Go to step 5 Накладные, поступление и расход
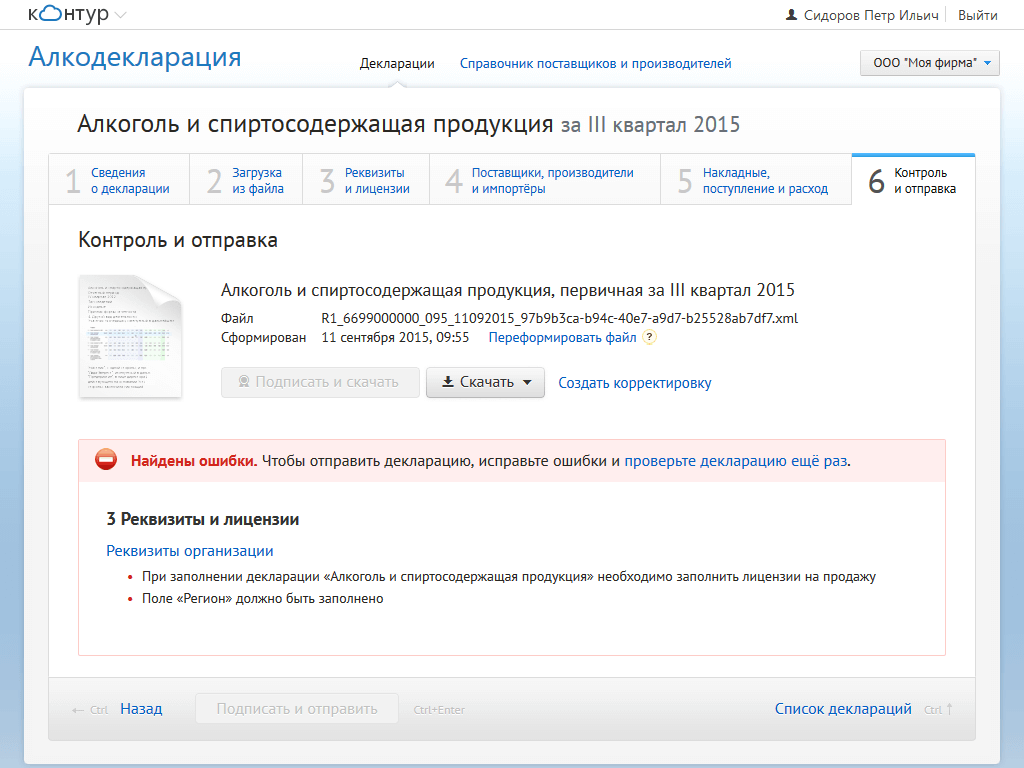Screen dimensions: 1024x768 (x=756, y=180)
